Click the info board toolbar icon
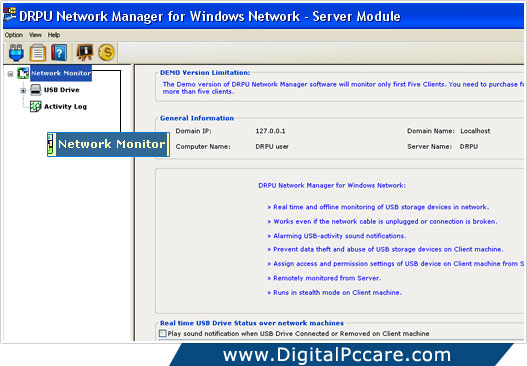 click(85, 52)
